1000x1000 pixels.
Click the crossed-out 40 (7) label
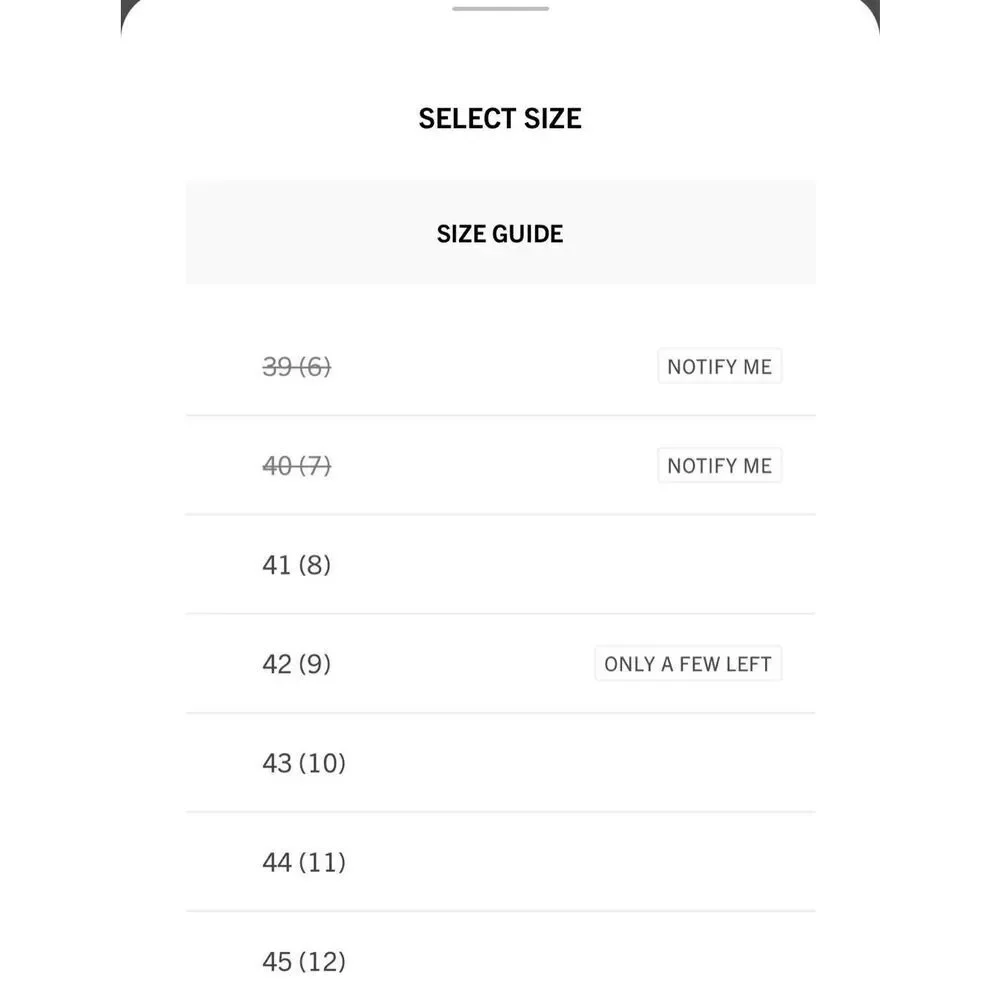point(297,466)
